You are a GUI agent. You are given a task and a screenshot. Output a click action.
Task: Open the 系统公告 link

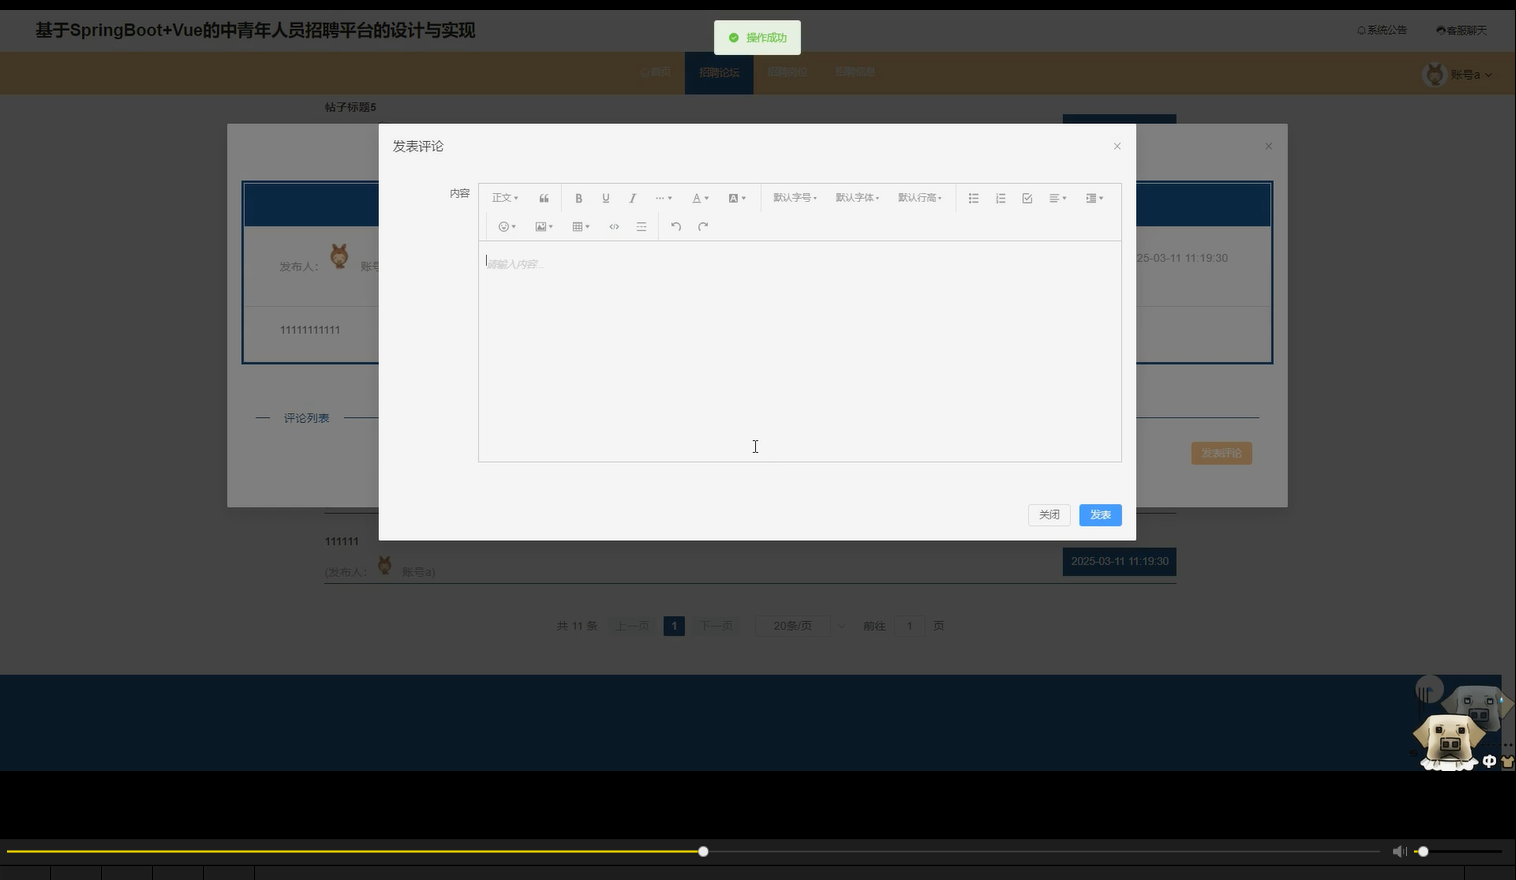pyautogui.click(x=1382, y=30)
